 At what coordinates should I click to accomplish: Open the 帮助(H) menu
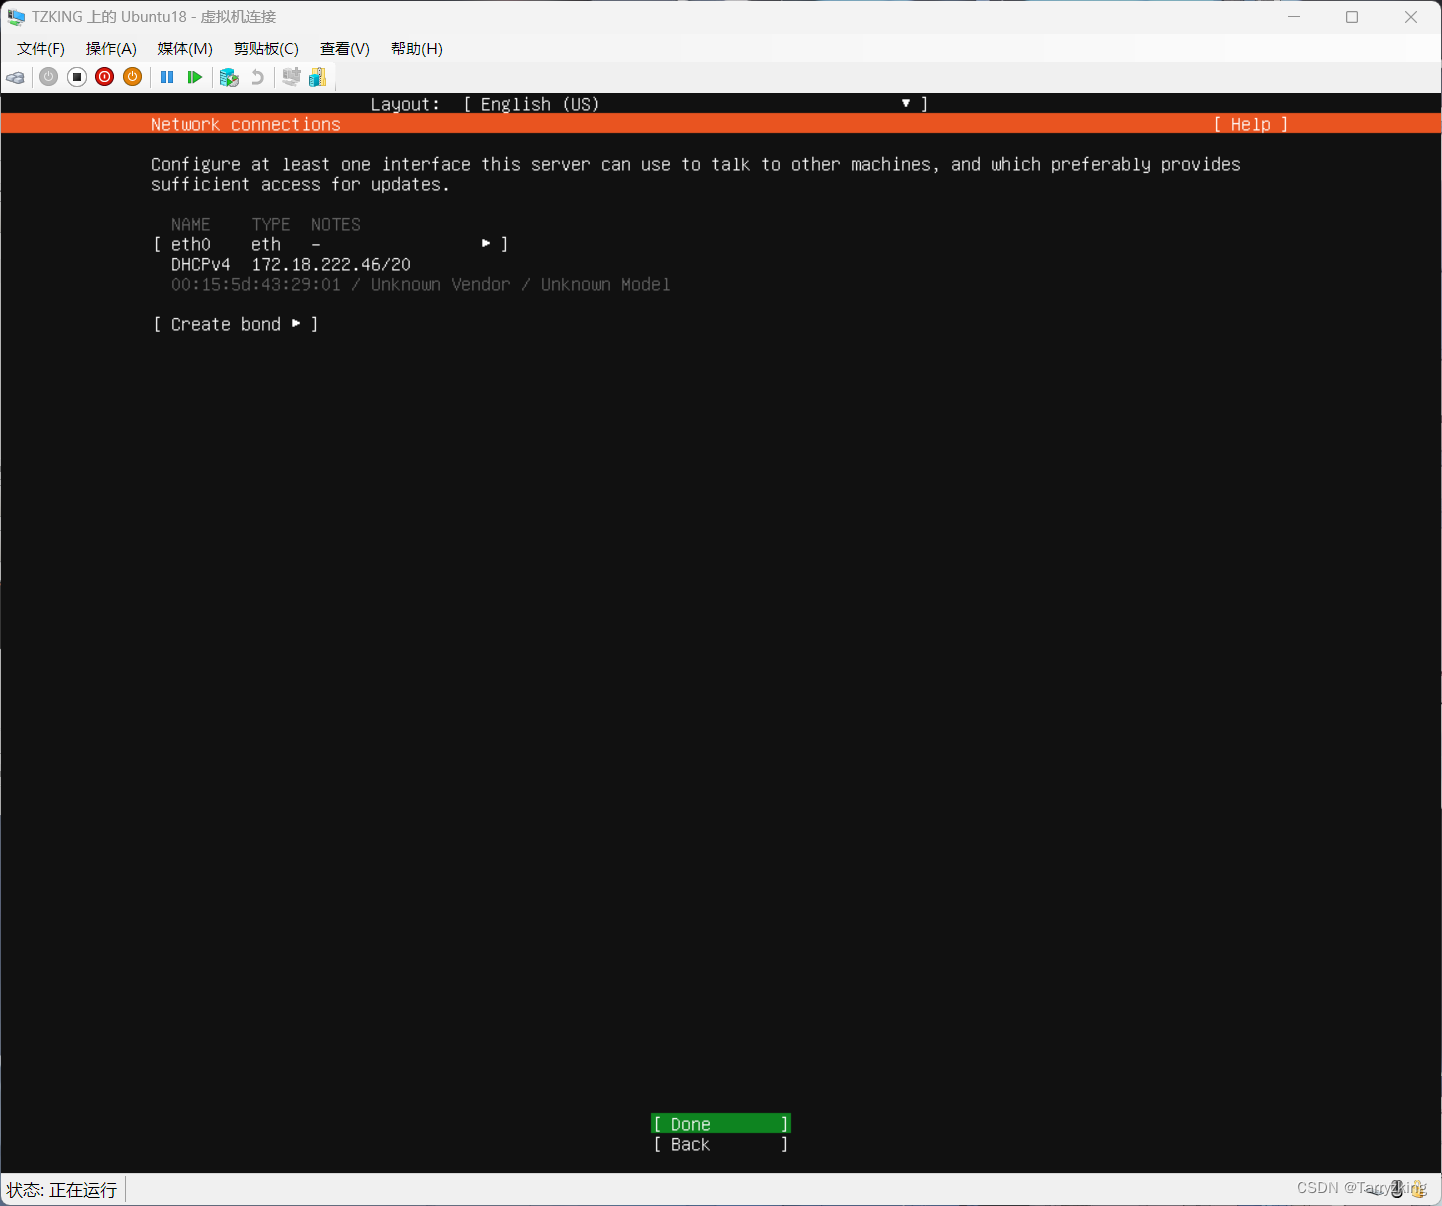pos(417,48)
